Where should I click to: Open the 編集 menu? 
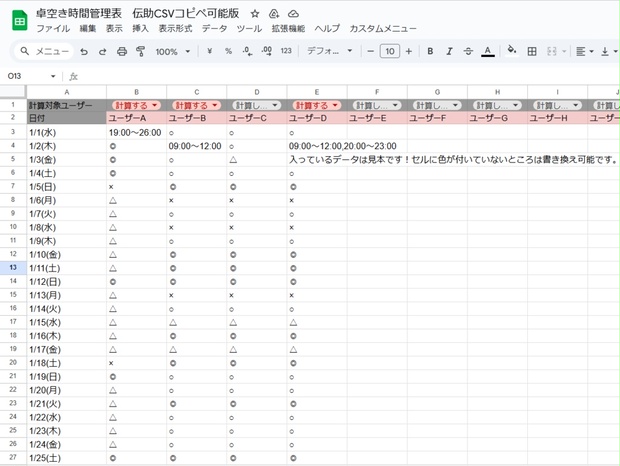(x=88, y=28)
